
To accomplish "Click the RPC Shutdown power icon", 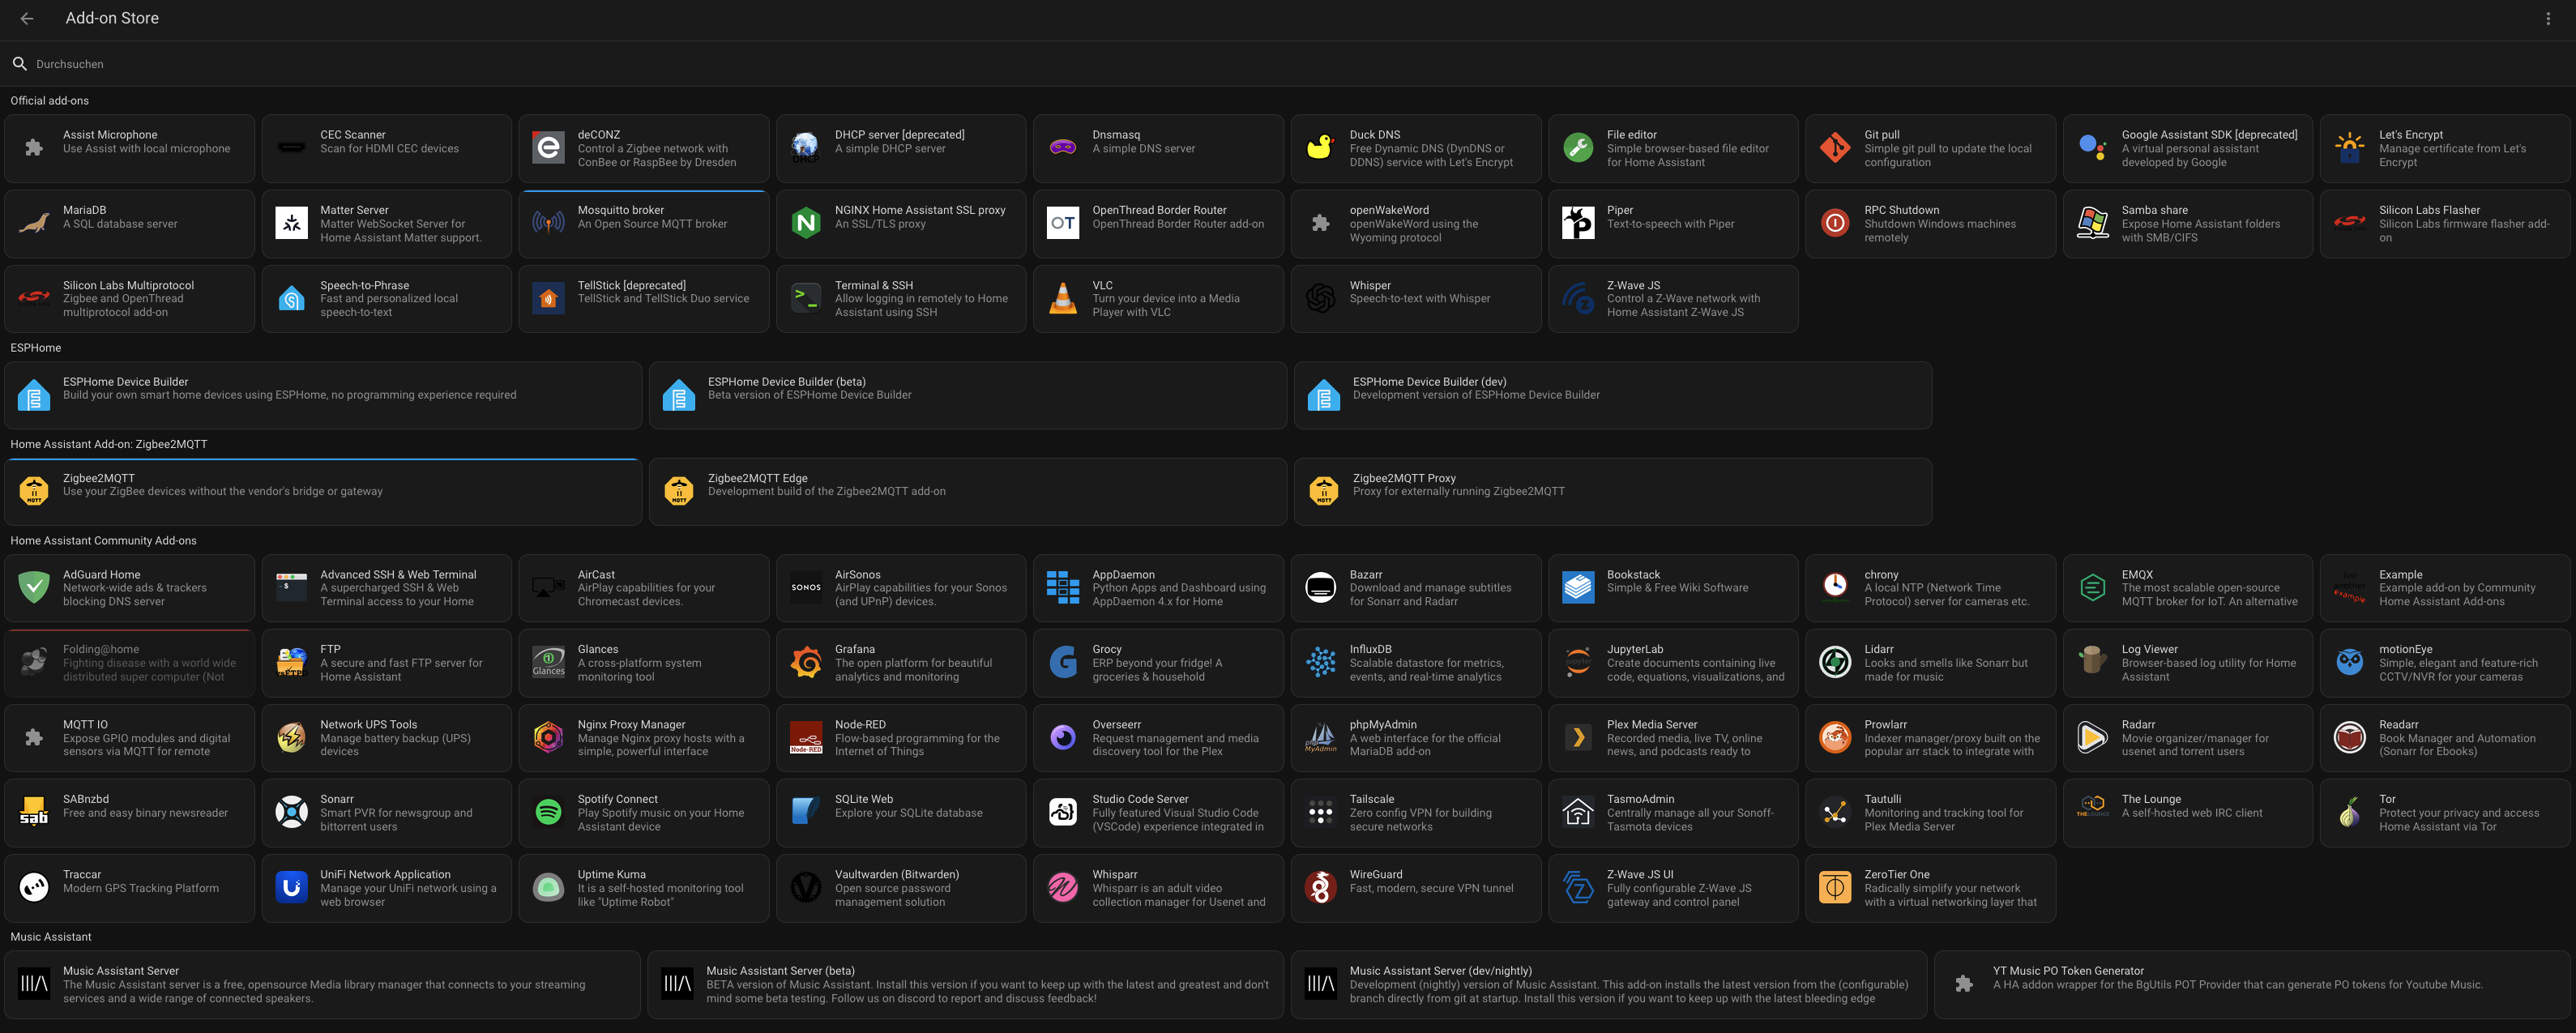I will point(1835,223).
